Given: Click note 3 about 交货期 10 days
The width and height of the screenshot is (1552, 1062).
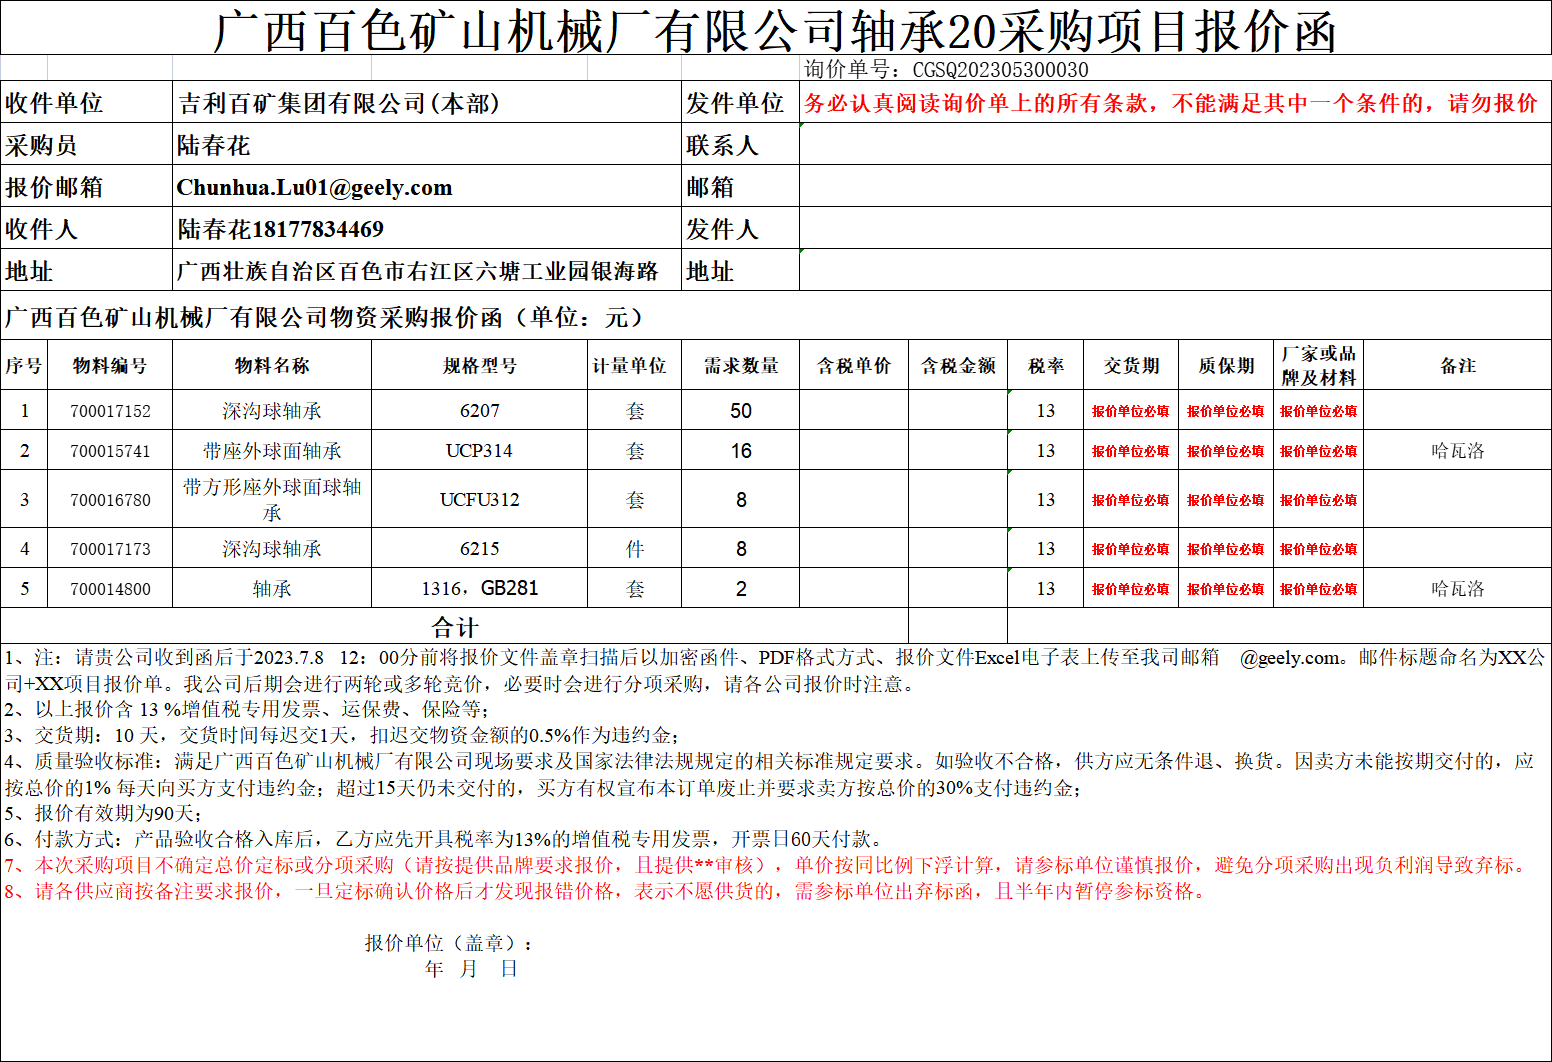Looking at the screenshot, I should tap(343, 735).
